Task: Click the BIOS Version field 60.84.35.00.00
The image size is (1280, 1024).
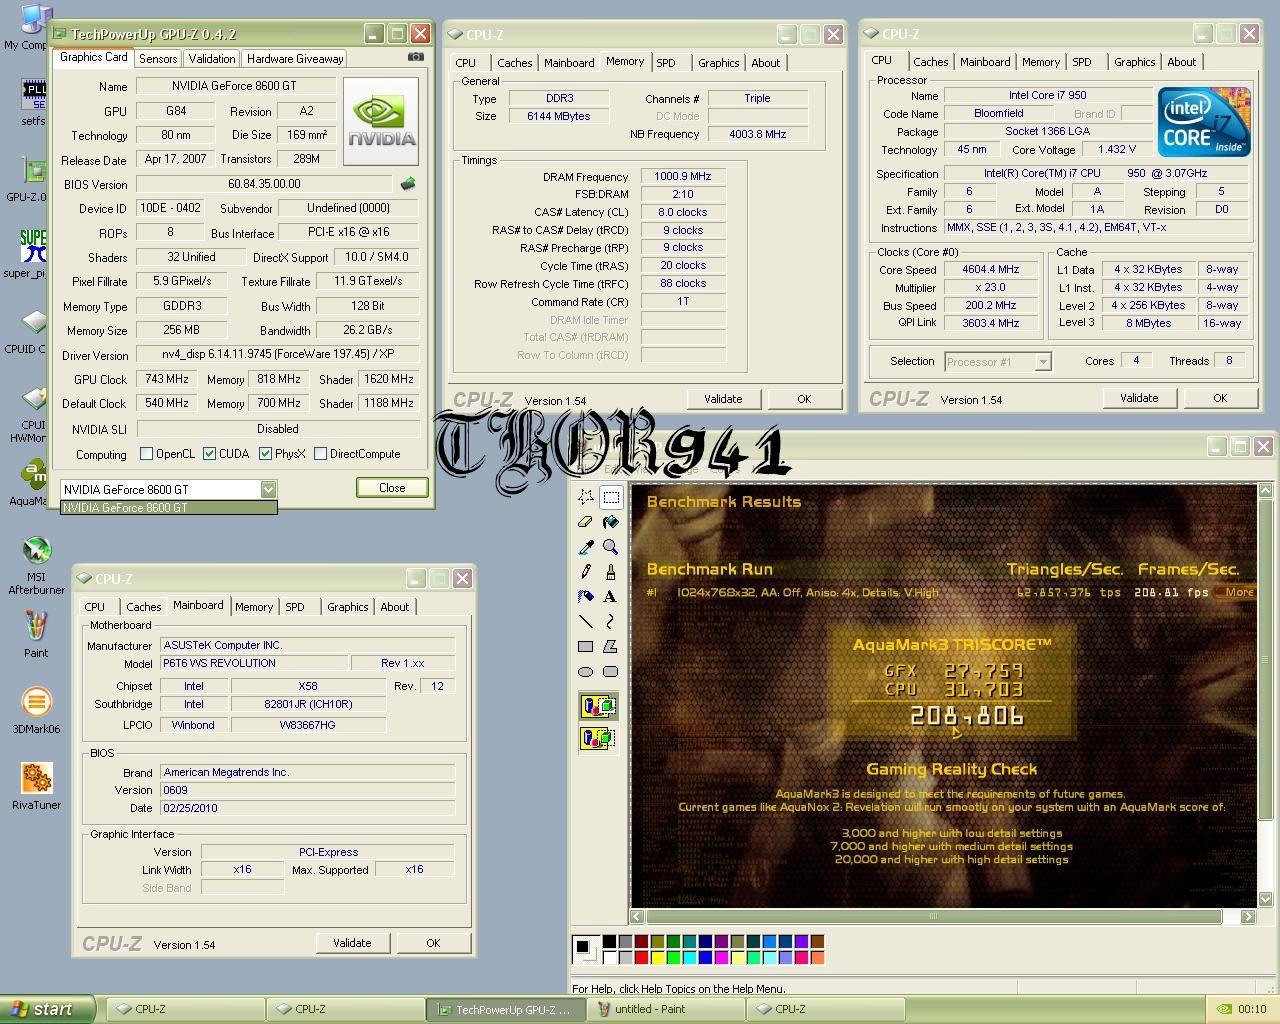Action: pos(264,184)
